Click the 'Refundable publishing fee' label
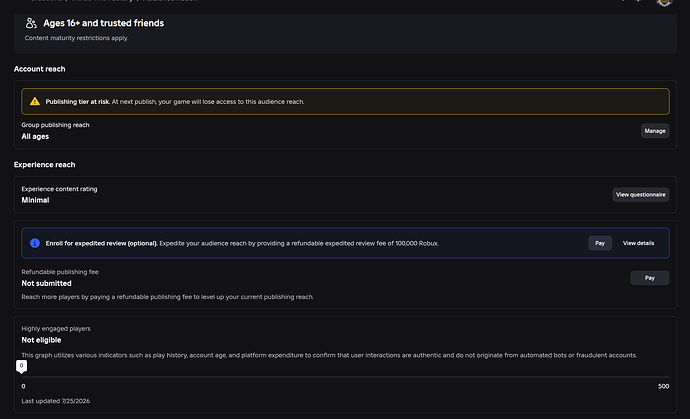690x419 pixels. pyautogui.click(x=60, y=272)
